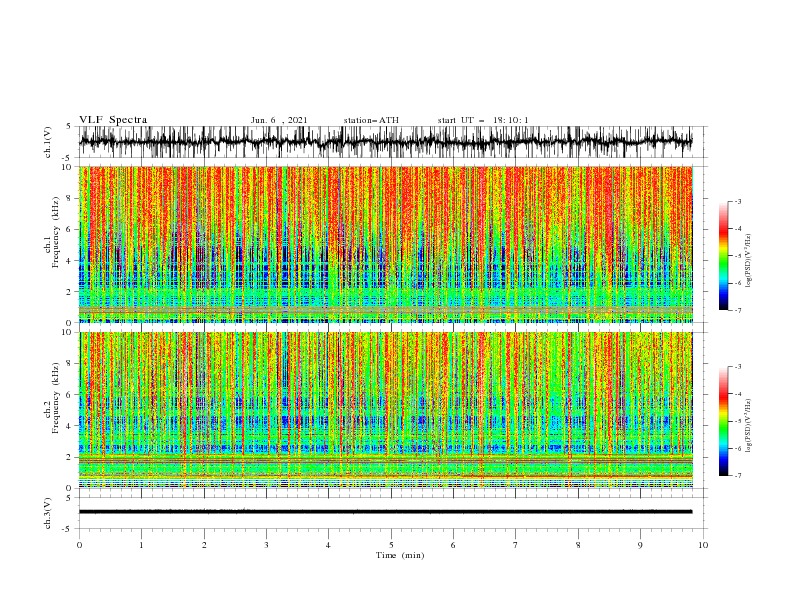Click time-axis tick label "6" under Time axis
This screenshot has height=612, width=792.
453,545
